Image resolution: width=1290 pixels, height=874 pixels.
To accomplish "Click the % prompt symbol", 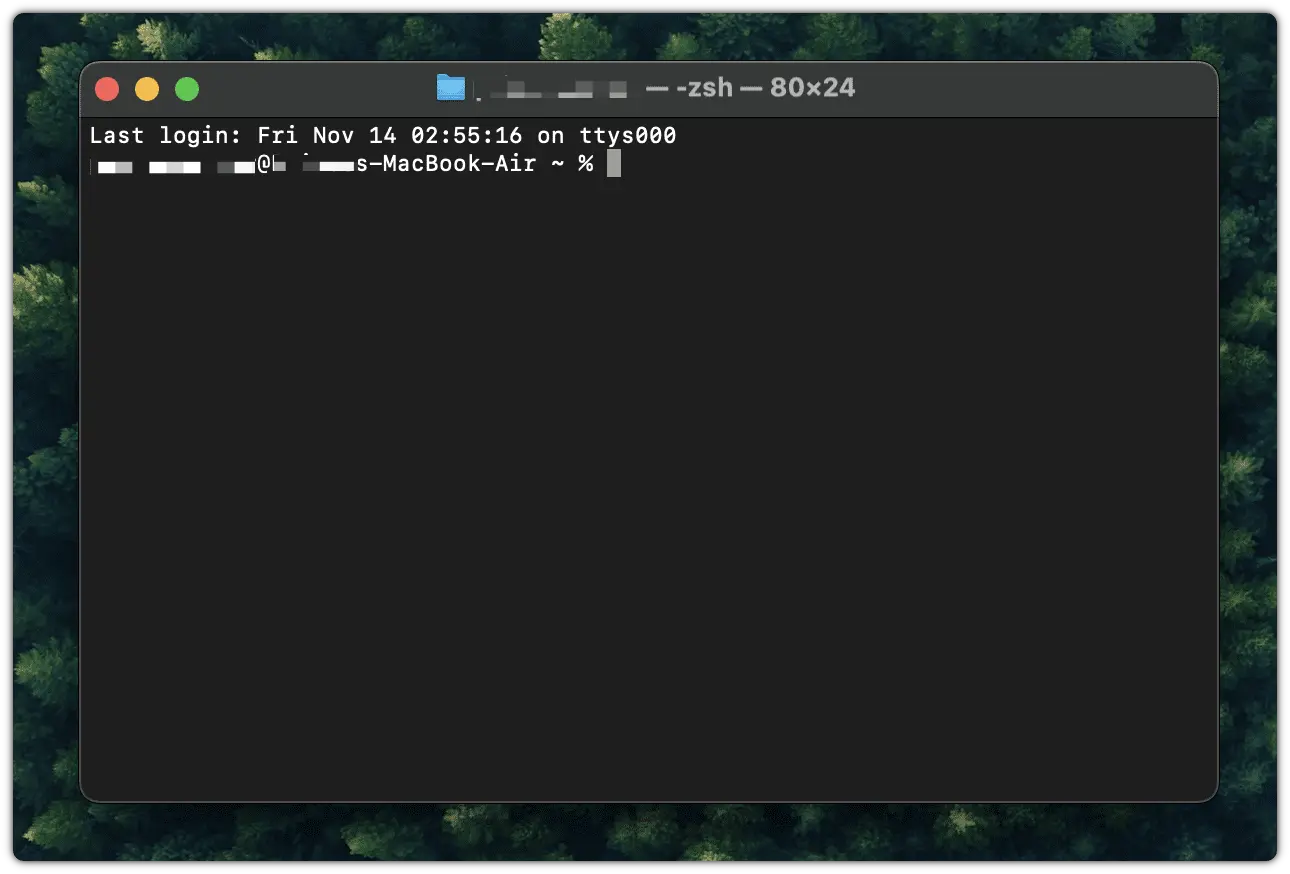I will (586, 164).
